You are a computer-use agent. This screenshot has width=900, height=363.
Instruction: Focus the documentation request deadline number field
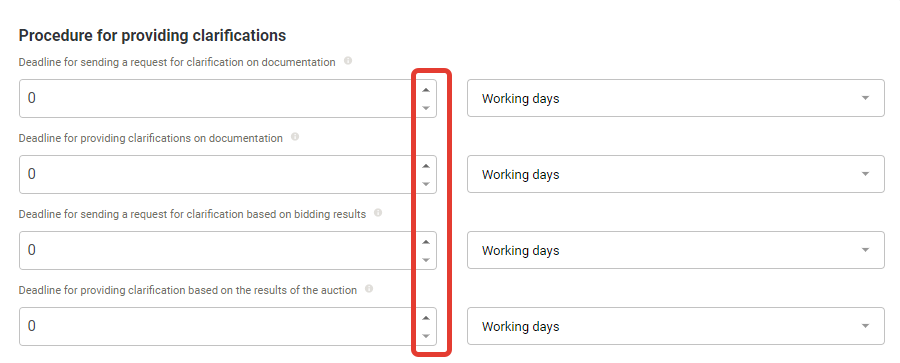coord(218,98)
